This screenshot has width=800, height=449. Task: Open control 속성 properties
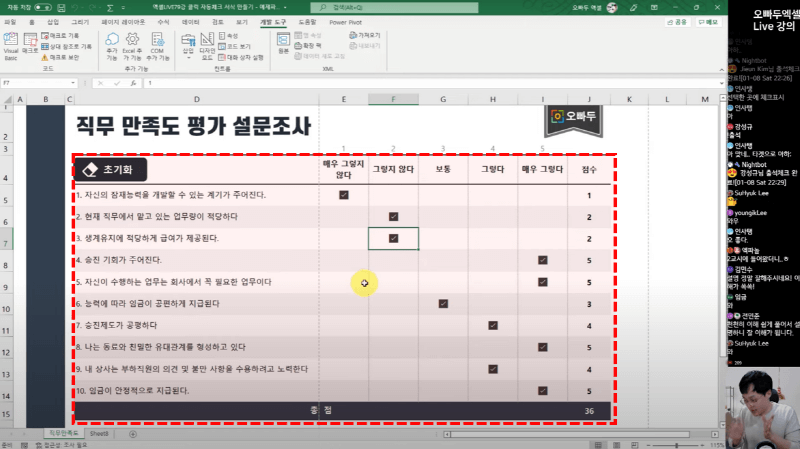click(229, 36)
